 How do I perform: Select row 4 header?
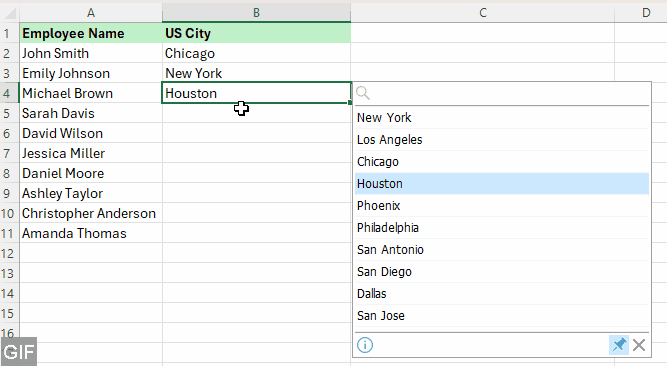9,93
